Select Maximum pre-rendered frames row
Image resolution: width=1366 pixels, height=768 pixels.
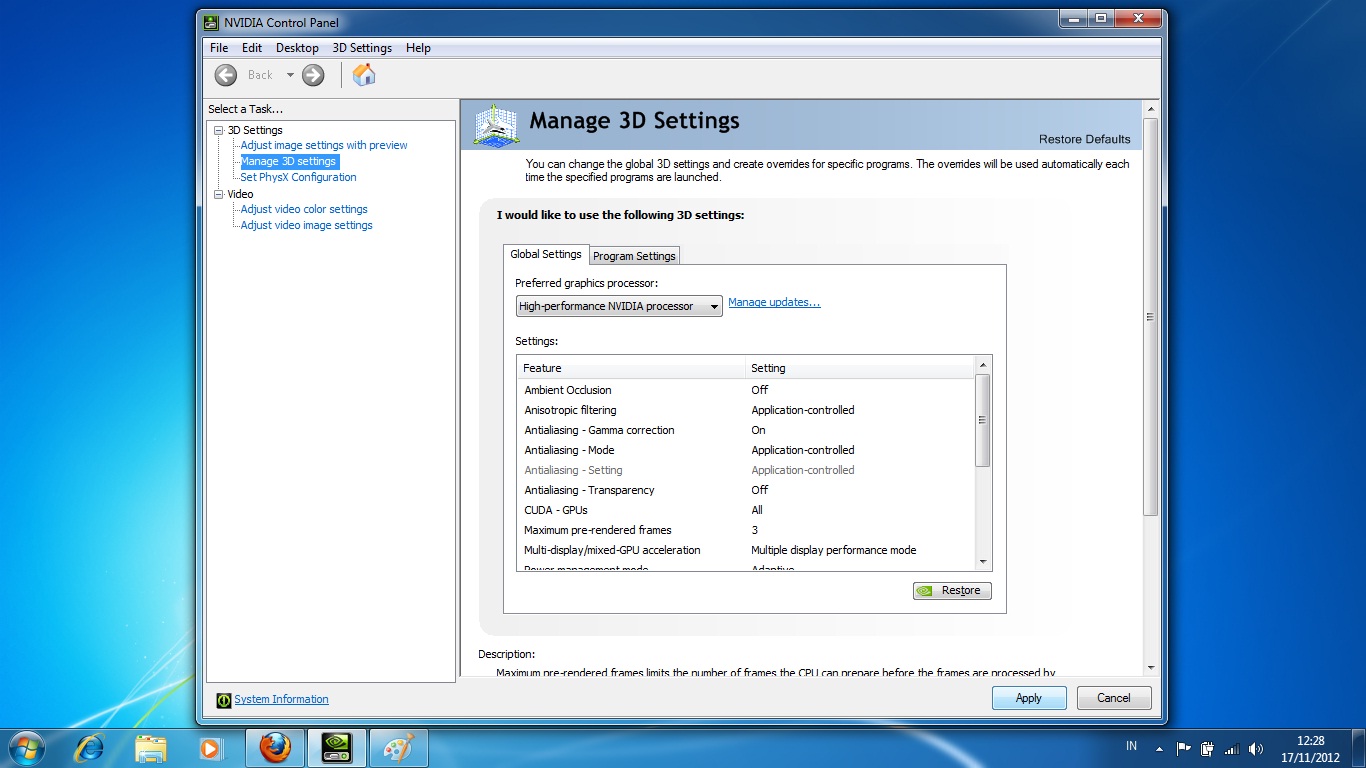[x=746, y=530]
